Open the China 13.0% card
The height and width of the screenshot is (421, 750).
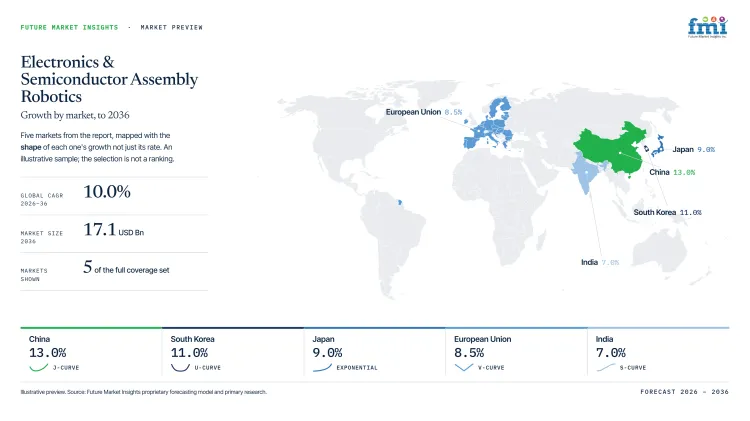point(91,354)
